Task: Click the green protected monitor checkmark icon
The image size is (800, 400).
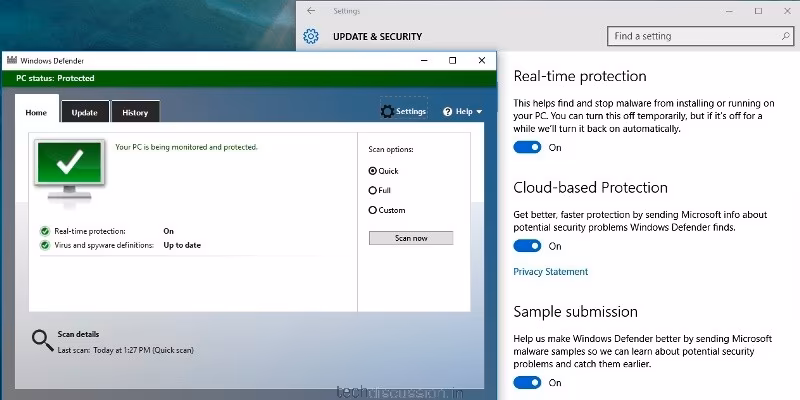Action: [69, 165]
